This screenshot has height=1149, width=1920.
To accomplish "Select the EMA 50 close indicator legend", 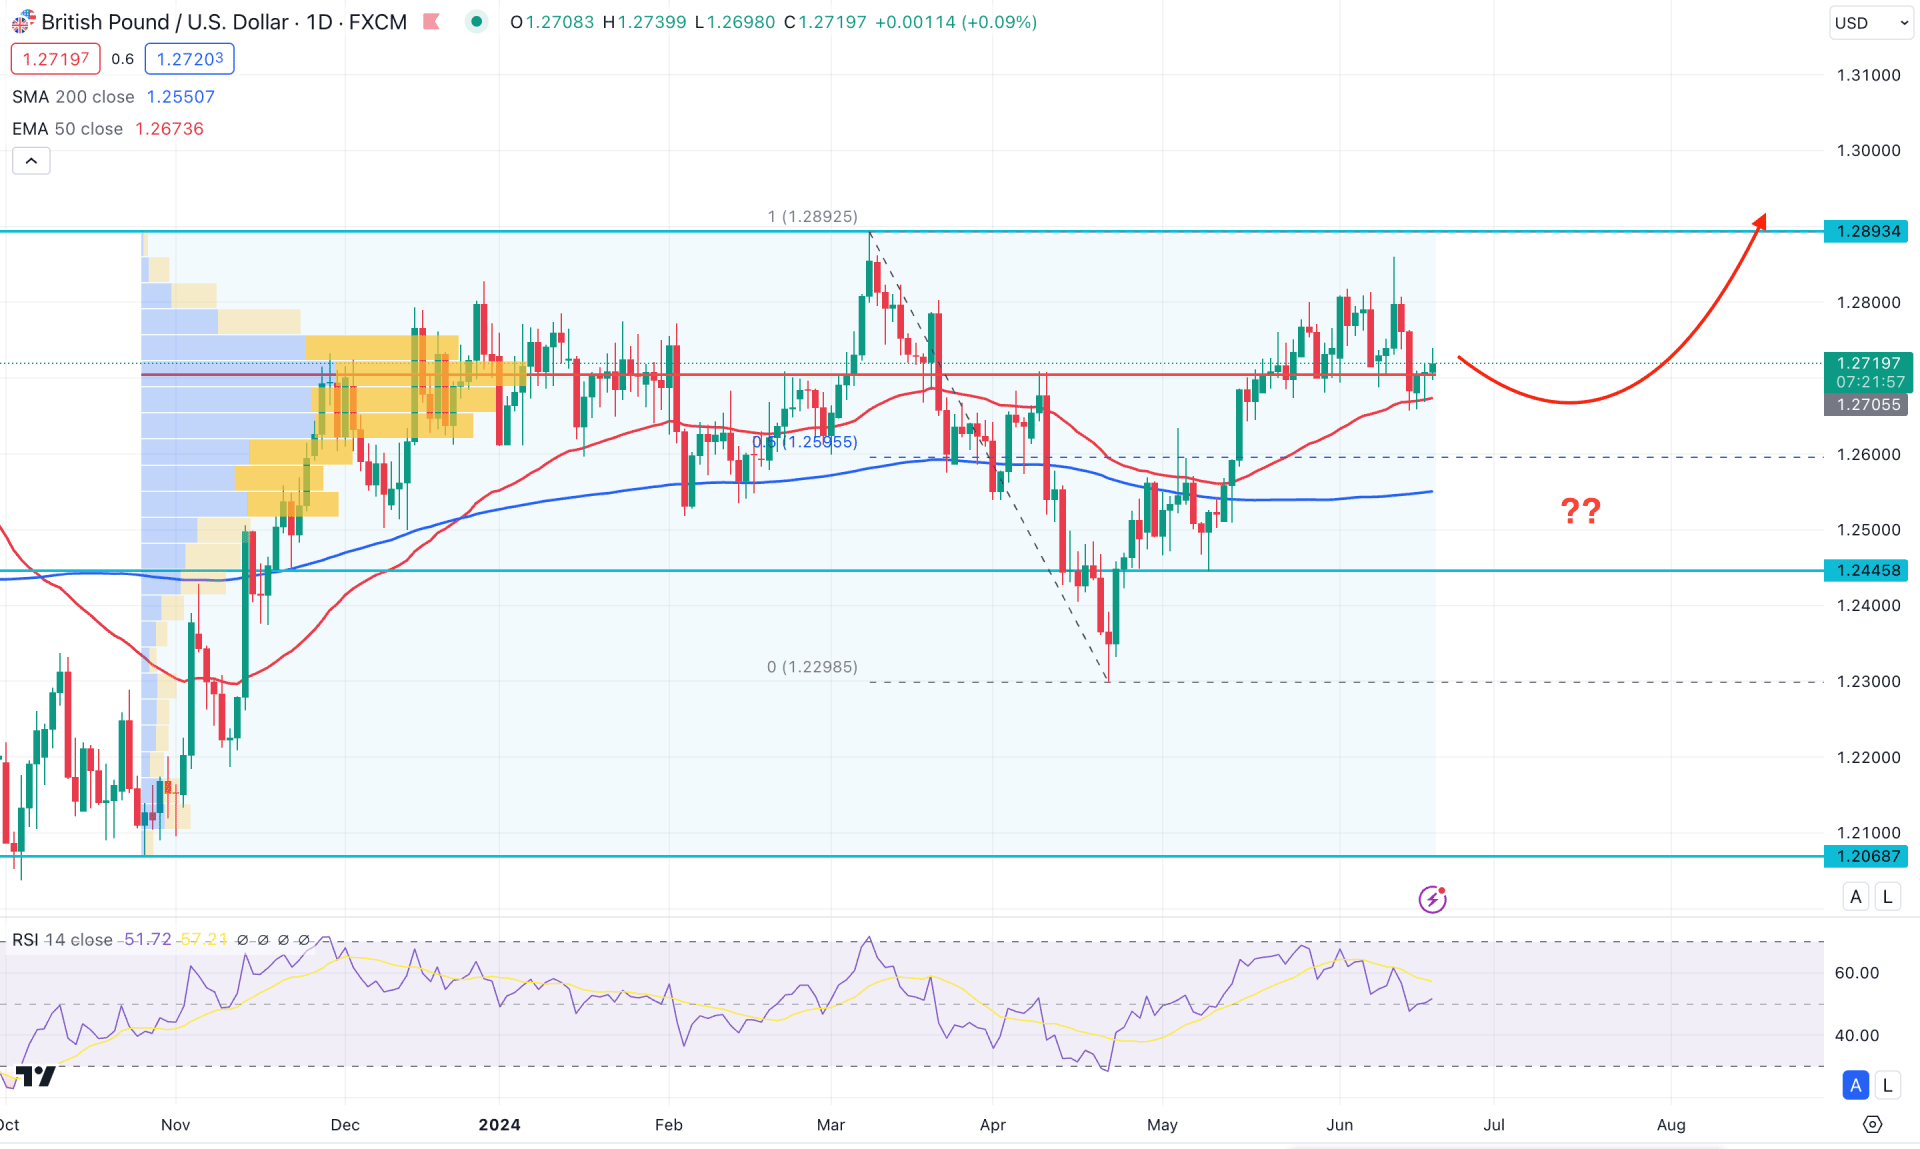I will [67, 129].
